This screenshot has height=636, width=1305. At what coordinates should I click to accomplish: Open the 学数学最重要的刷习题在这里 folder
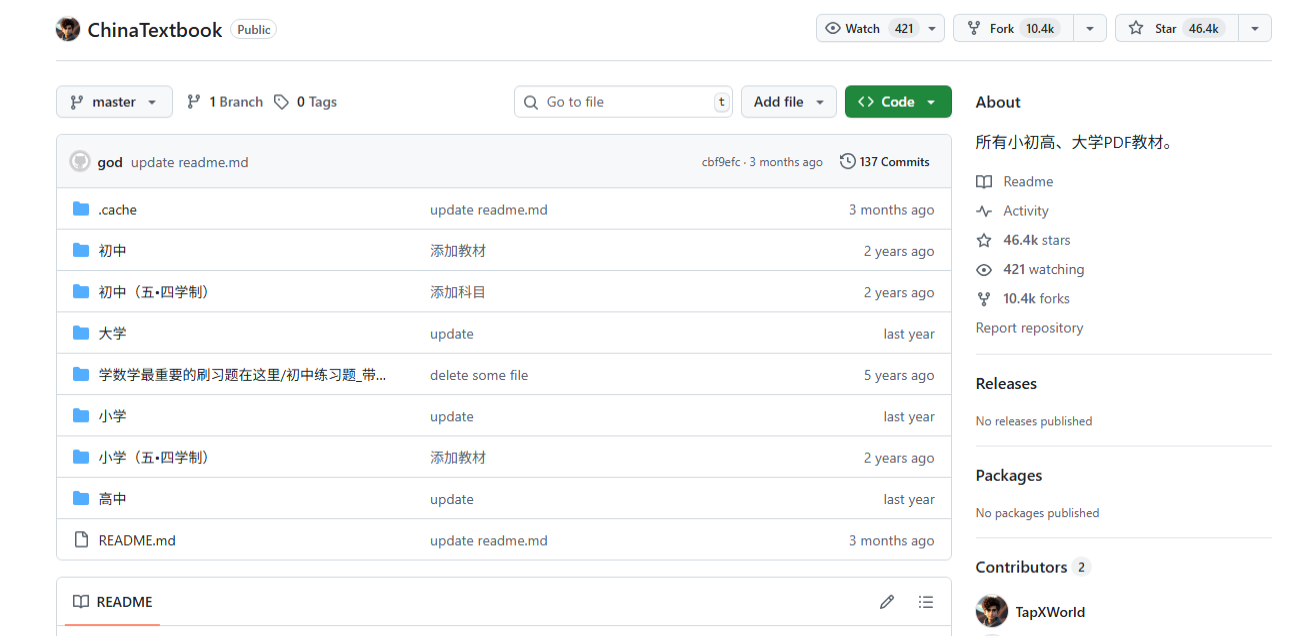click(242, 375)
